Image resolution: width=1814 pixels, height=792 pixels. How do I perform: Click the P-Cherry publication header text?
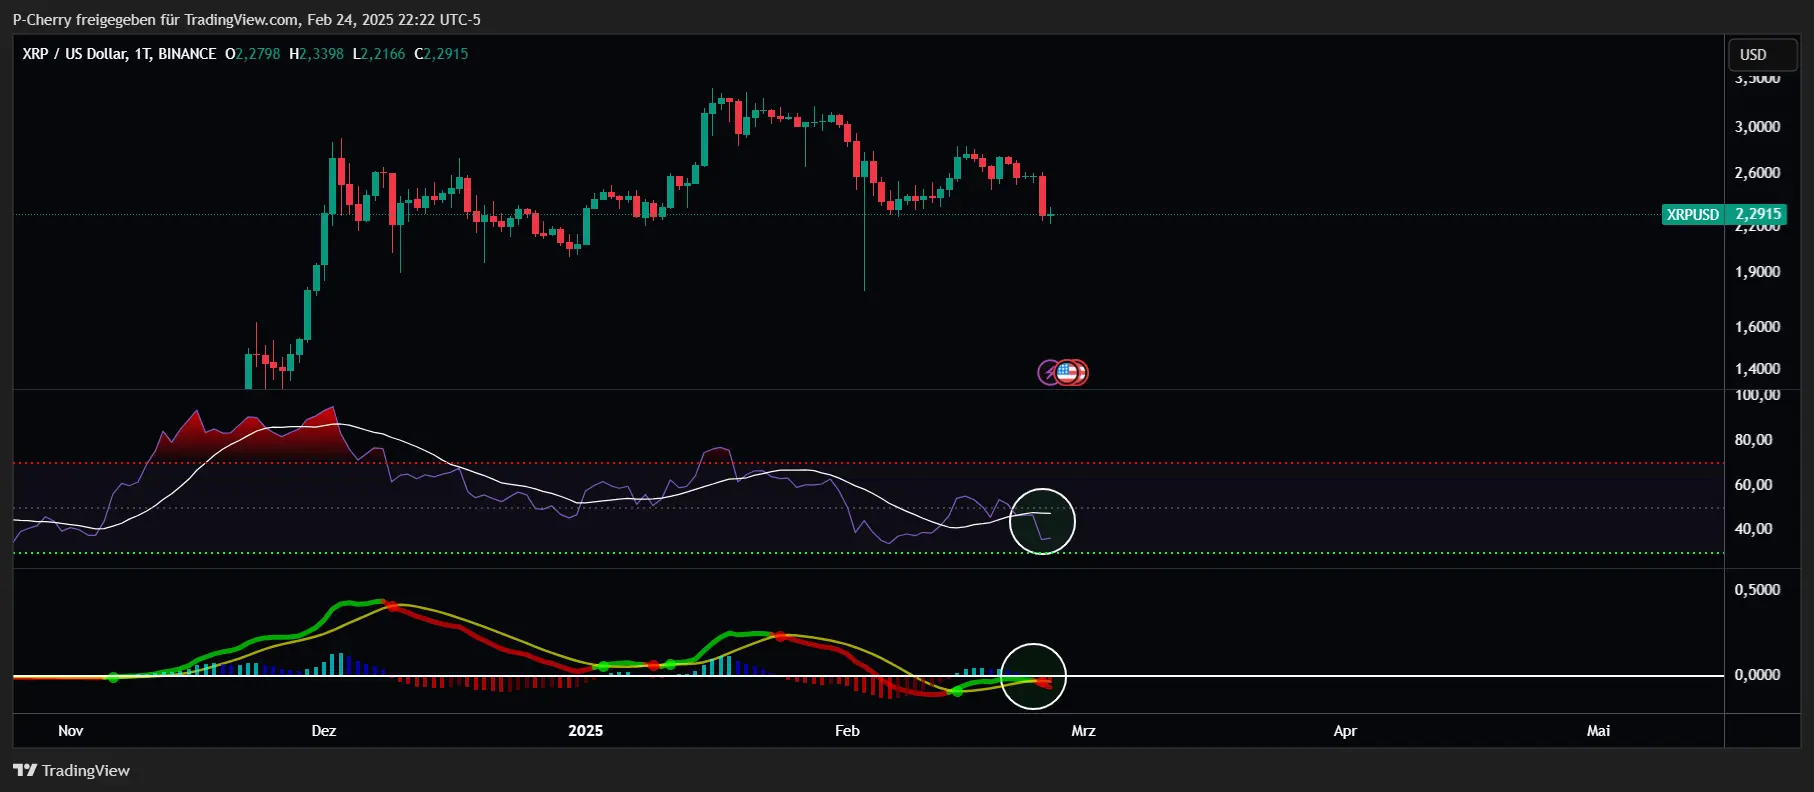click(247, 19)
